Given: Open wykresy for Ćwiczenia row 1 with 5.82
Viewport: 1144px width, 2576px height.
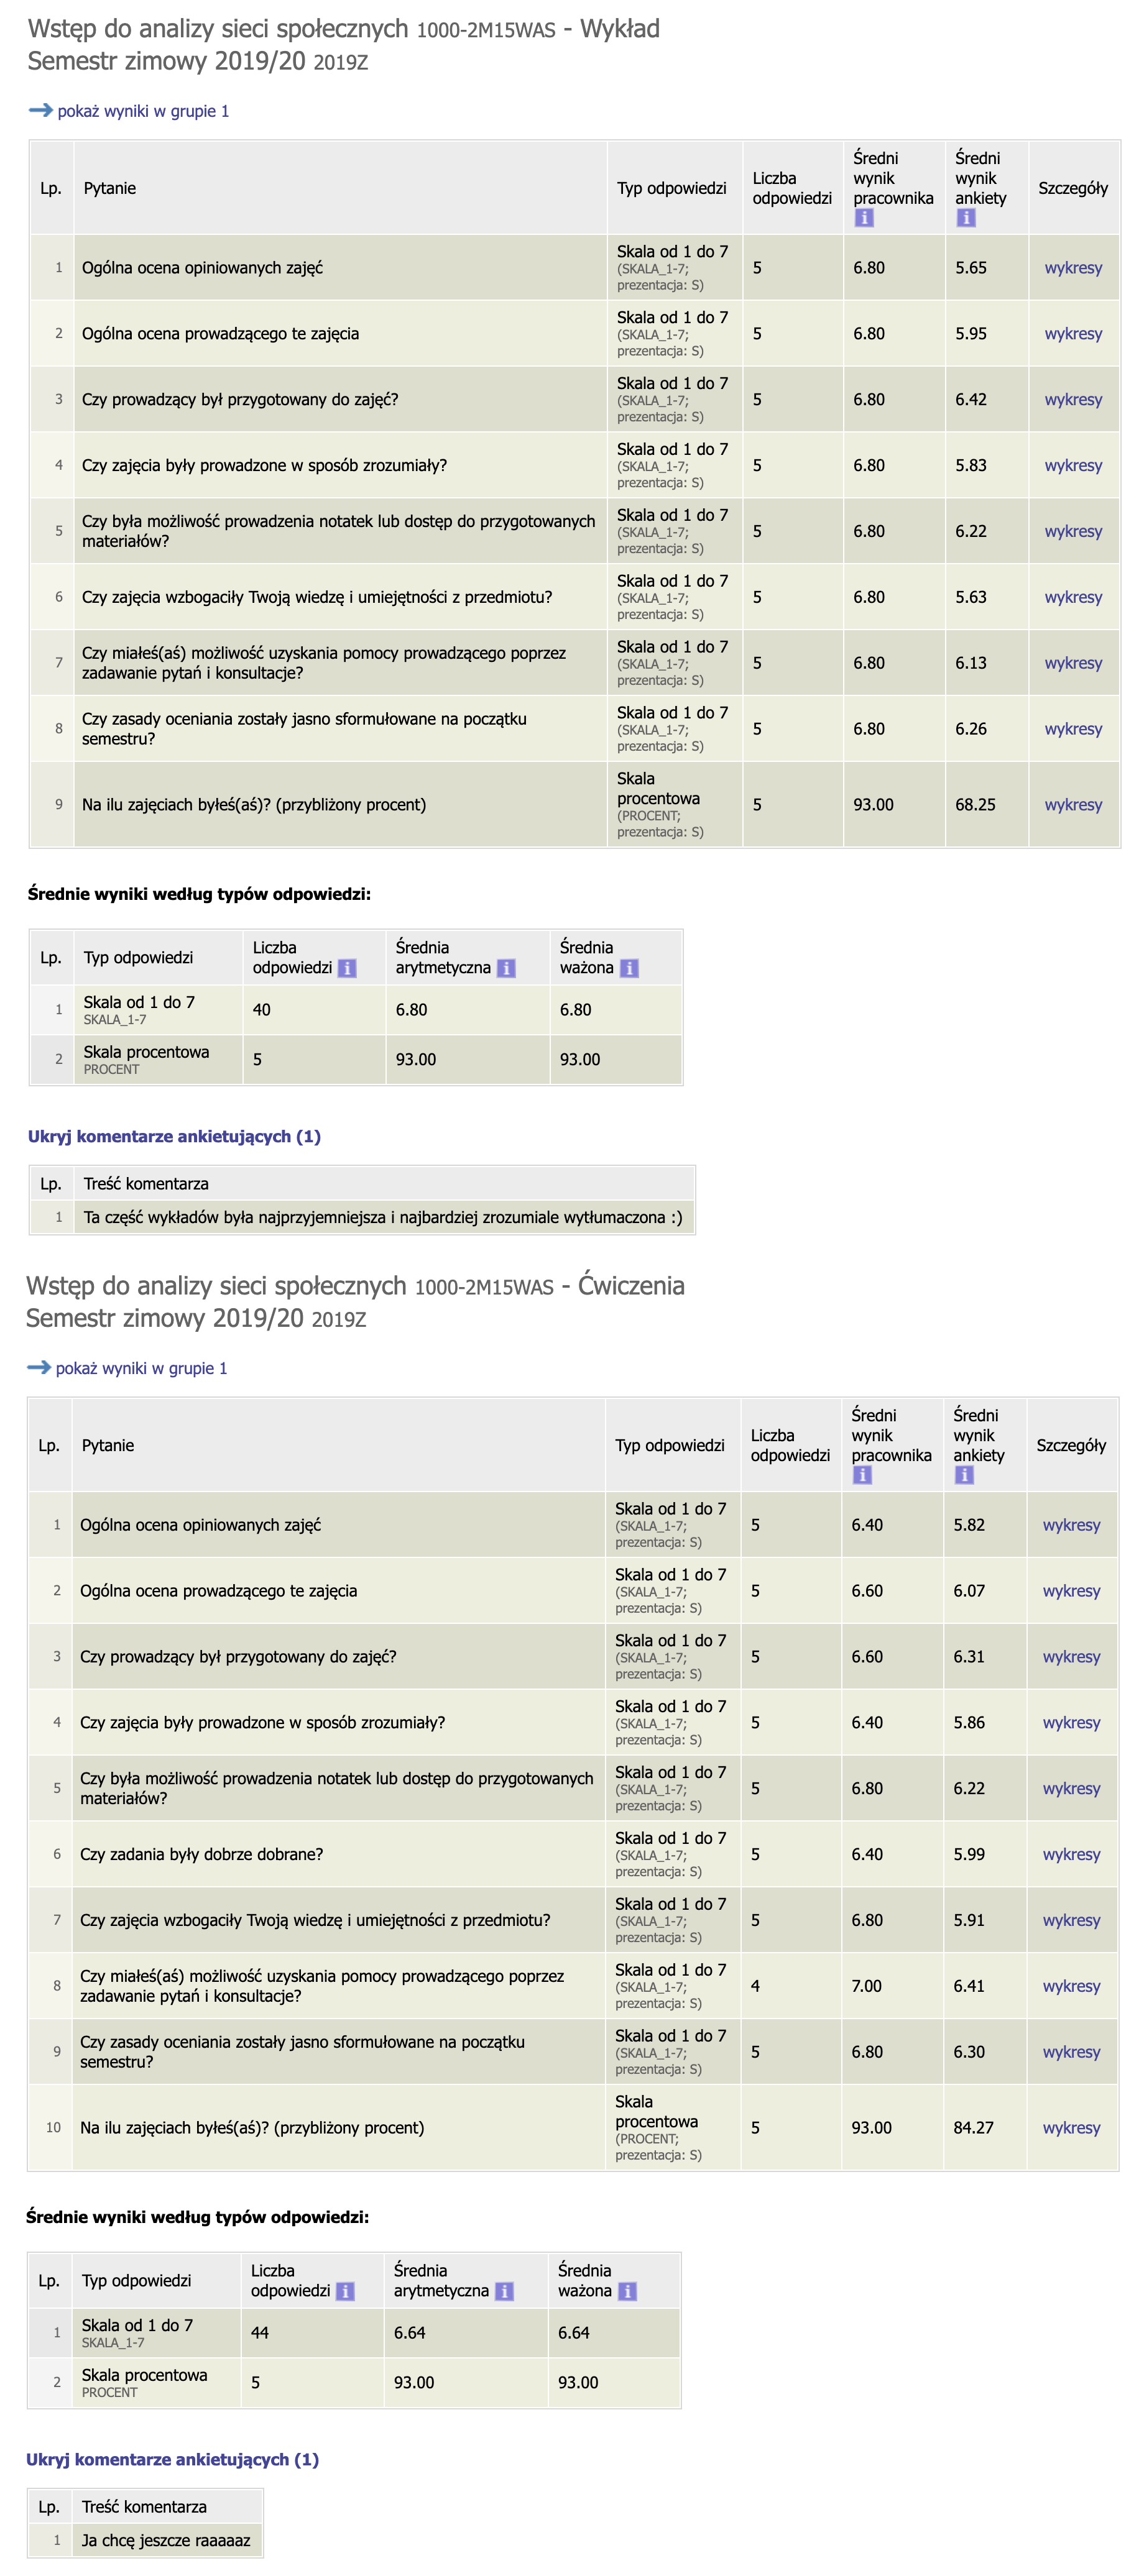Looking at the screenshot, I should [x=1071, y=1525].
